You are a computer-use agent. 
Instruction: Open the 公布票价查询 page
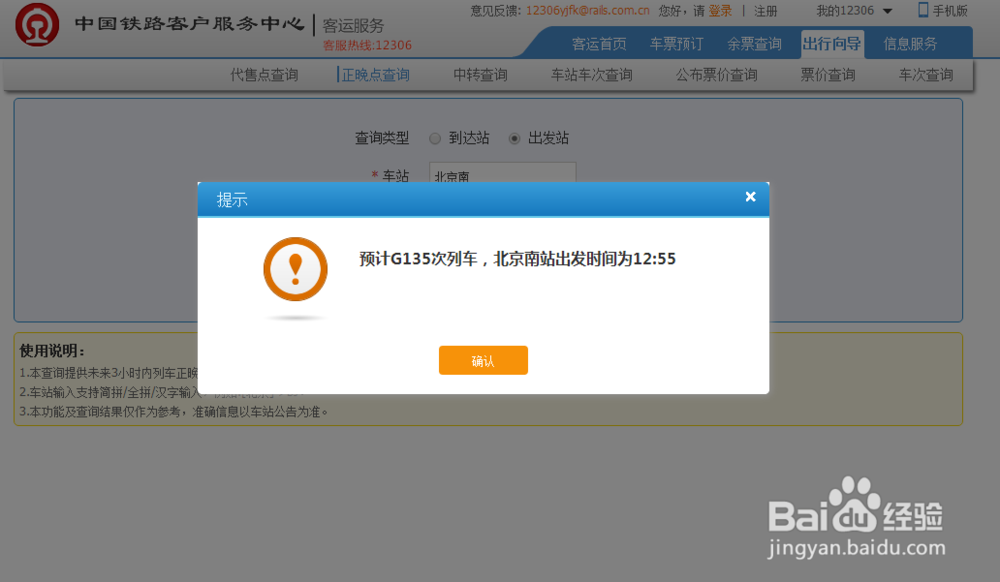(x=715, y=74)
